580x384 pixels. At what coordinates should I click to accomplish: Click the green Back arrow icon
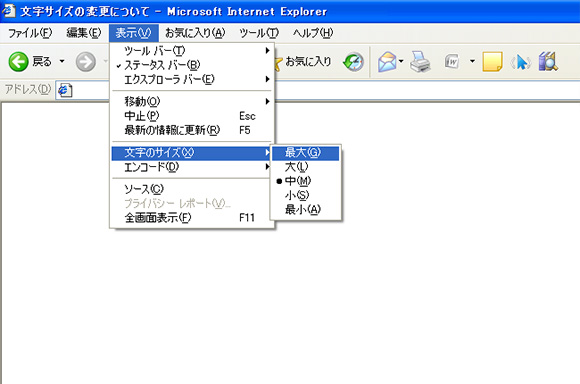point(18,61)
